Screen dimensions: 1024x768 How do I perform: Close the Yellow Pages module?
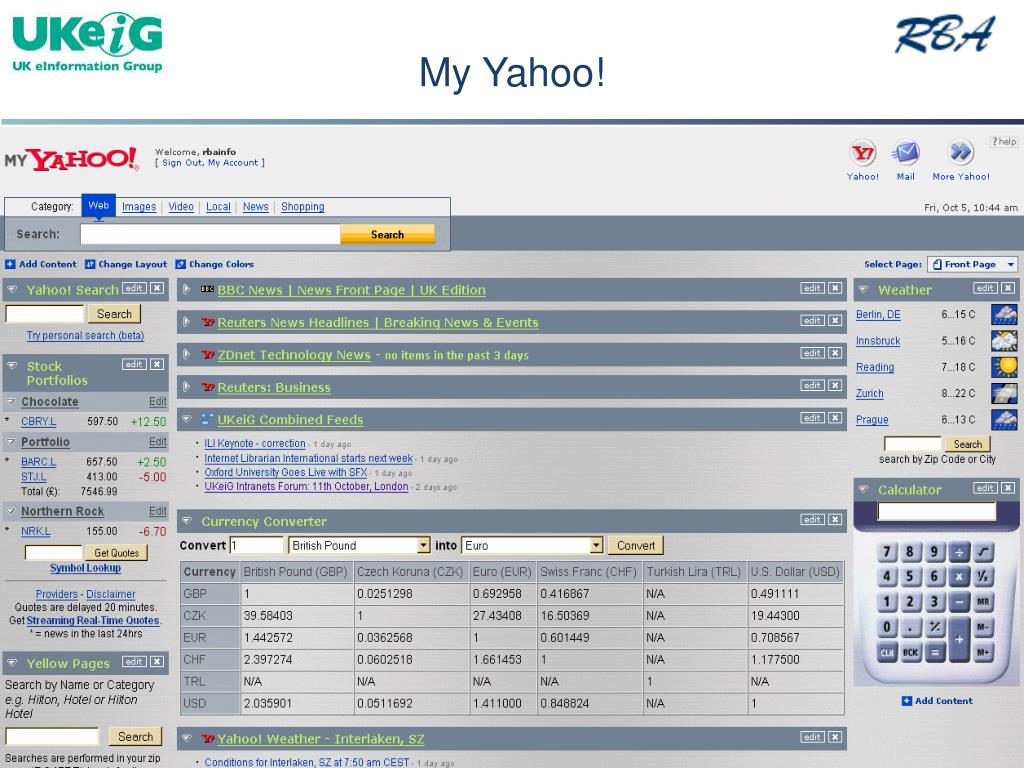157,662
